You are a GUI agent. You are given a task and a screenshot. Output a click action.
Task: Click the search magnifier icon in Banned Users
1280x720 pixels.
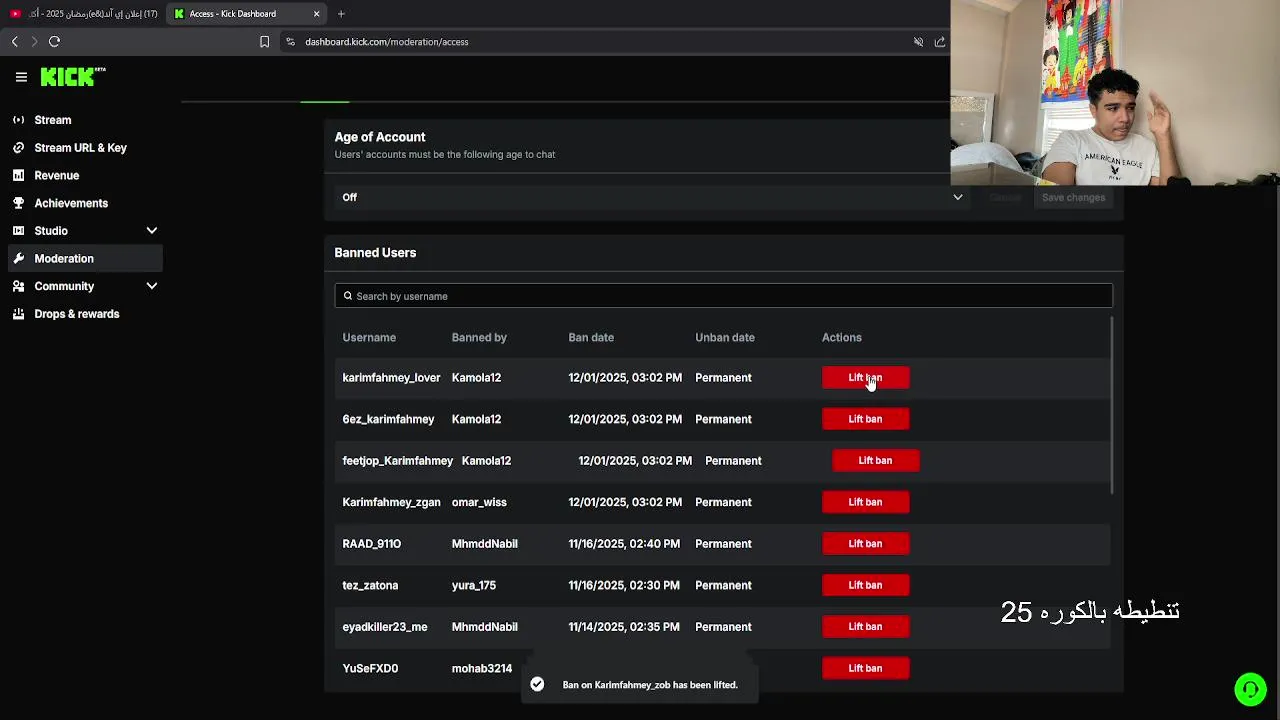point(348,296)
